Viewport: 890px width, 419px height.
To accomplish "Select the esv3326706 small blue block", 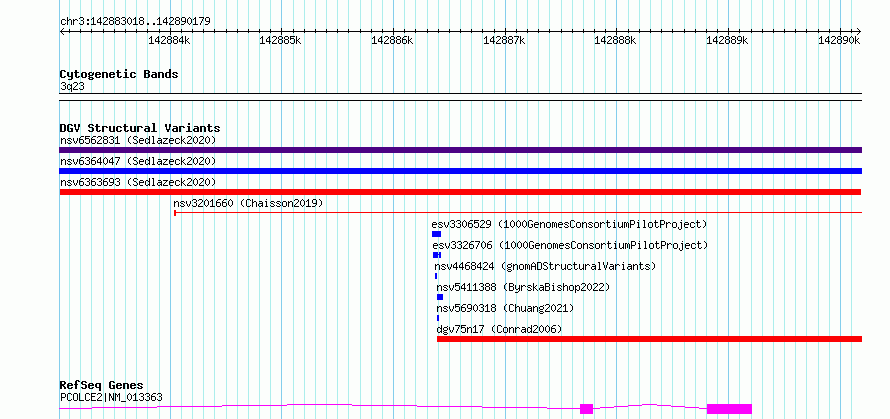I will [436, 255].
